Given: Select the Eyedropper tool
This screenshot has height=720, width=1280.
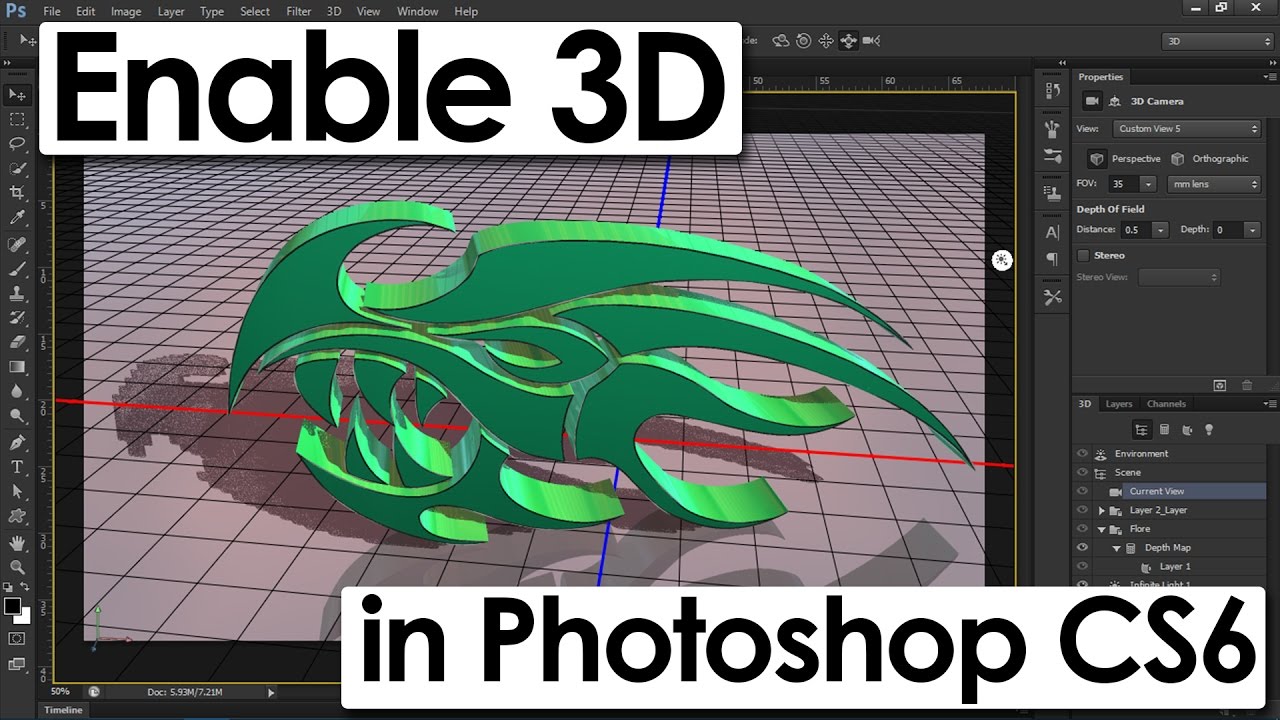Looking at the screenshot, I should click(17, 217).
